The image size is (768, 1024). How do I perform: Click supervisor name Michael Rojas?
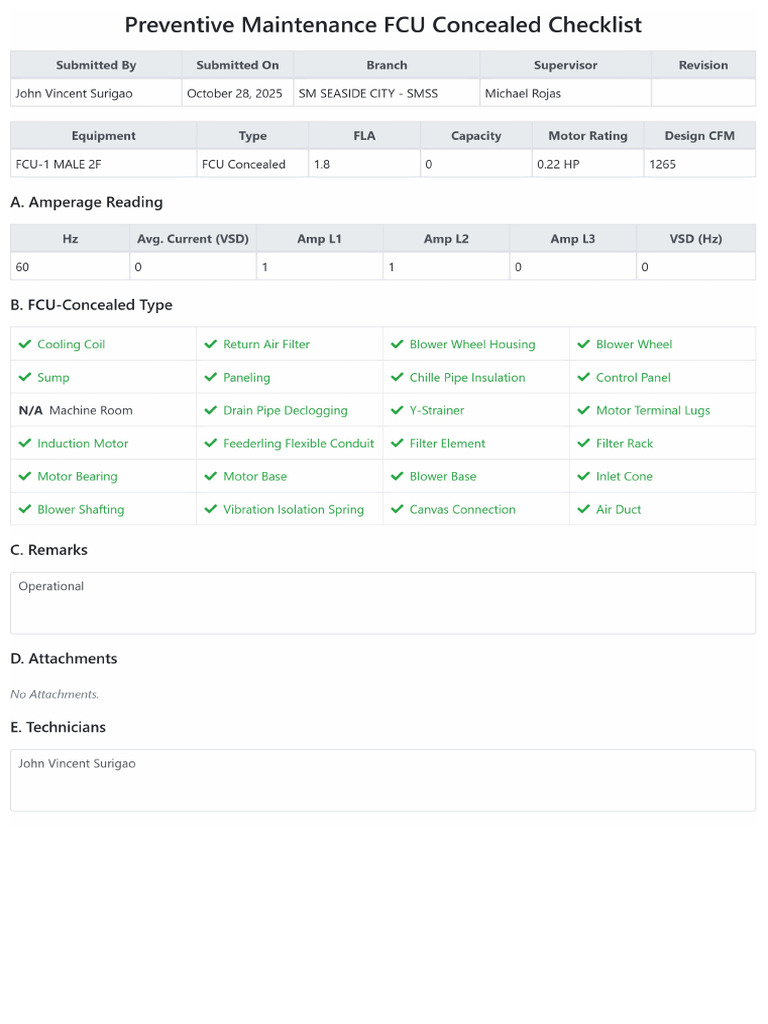pos(522,93)
